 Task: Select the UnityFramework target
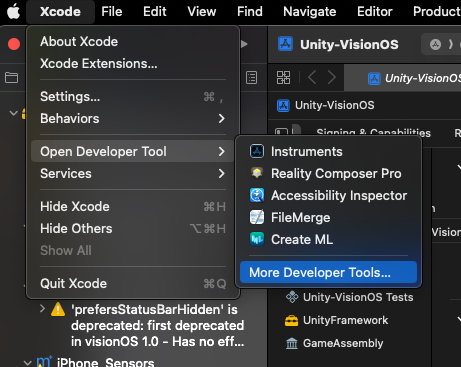[x=337, y=320]
